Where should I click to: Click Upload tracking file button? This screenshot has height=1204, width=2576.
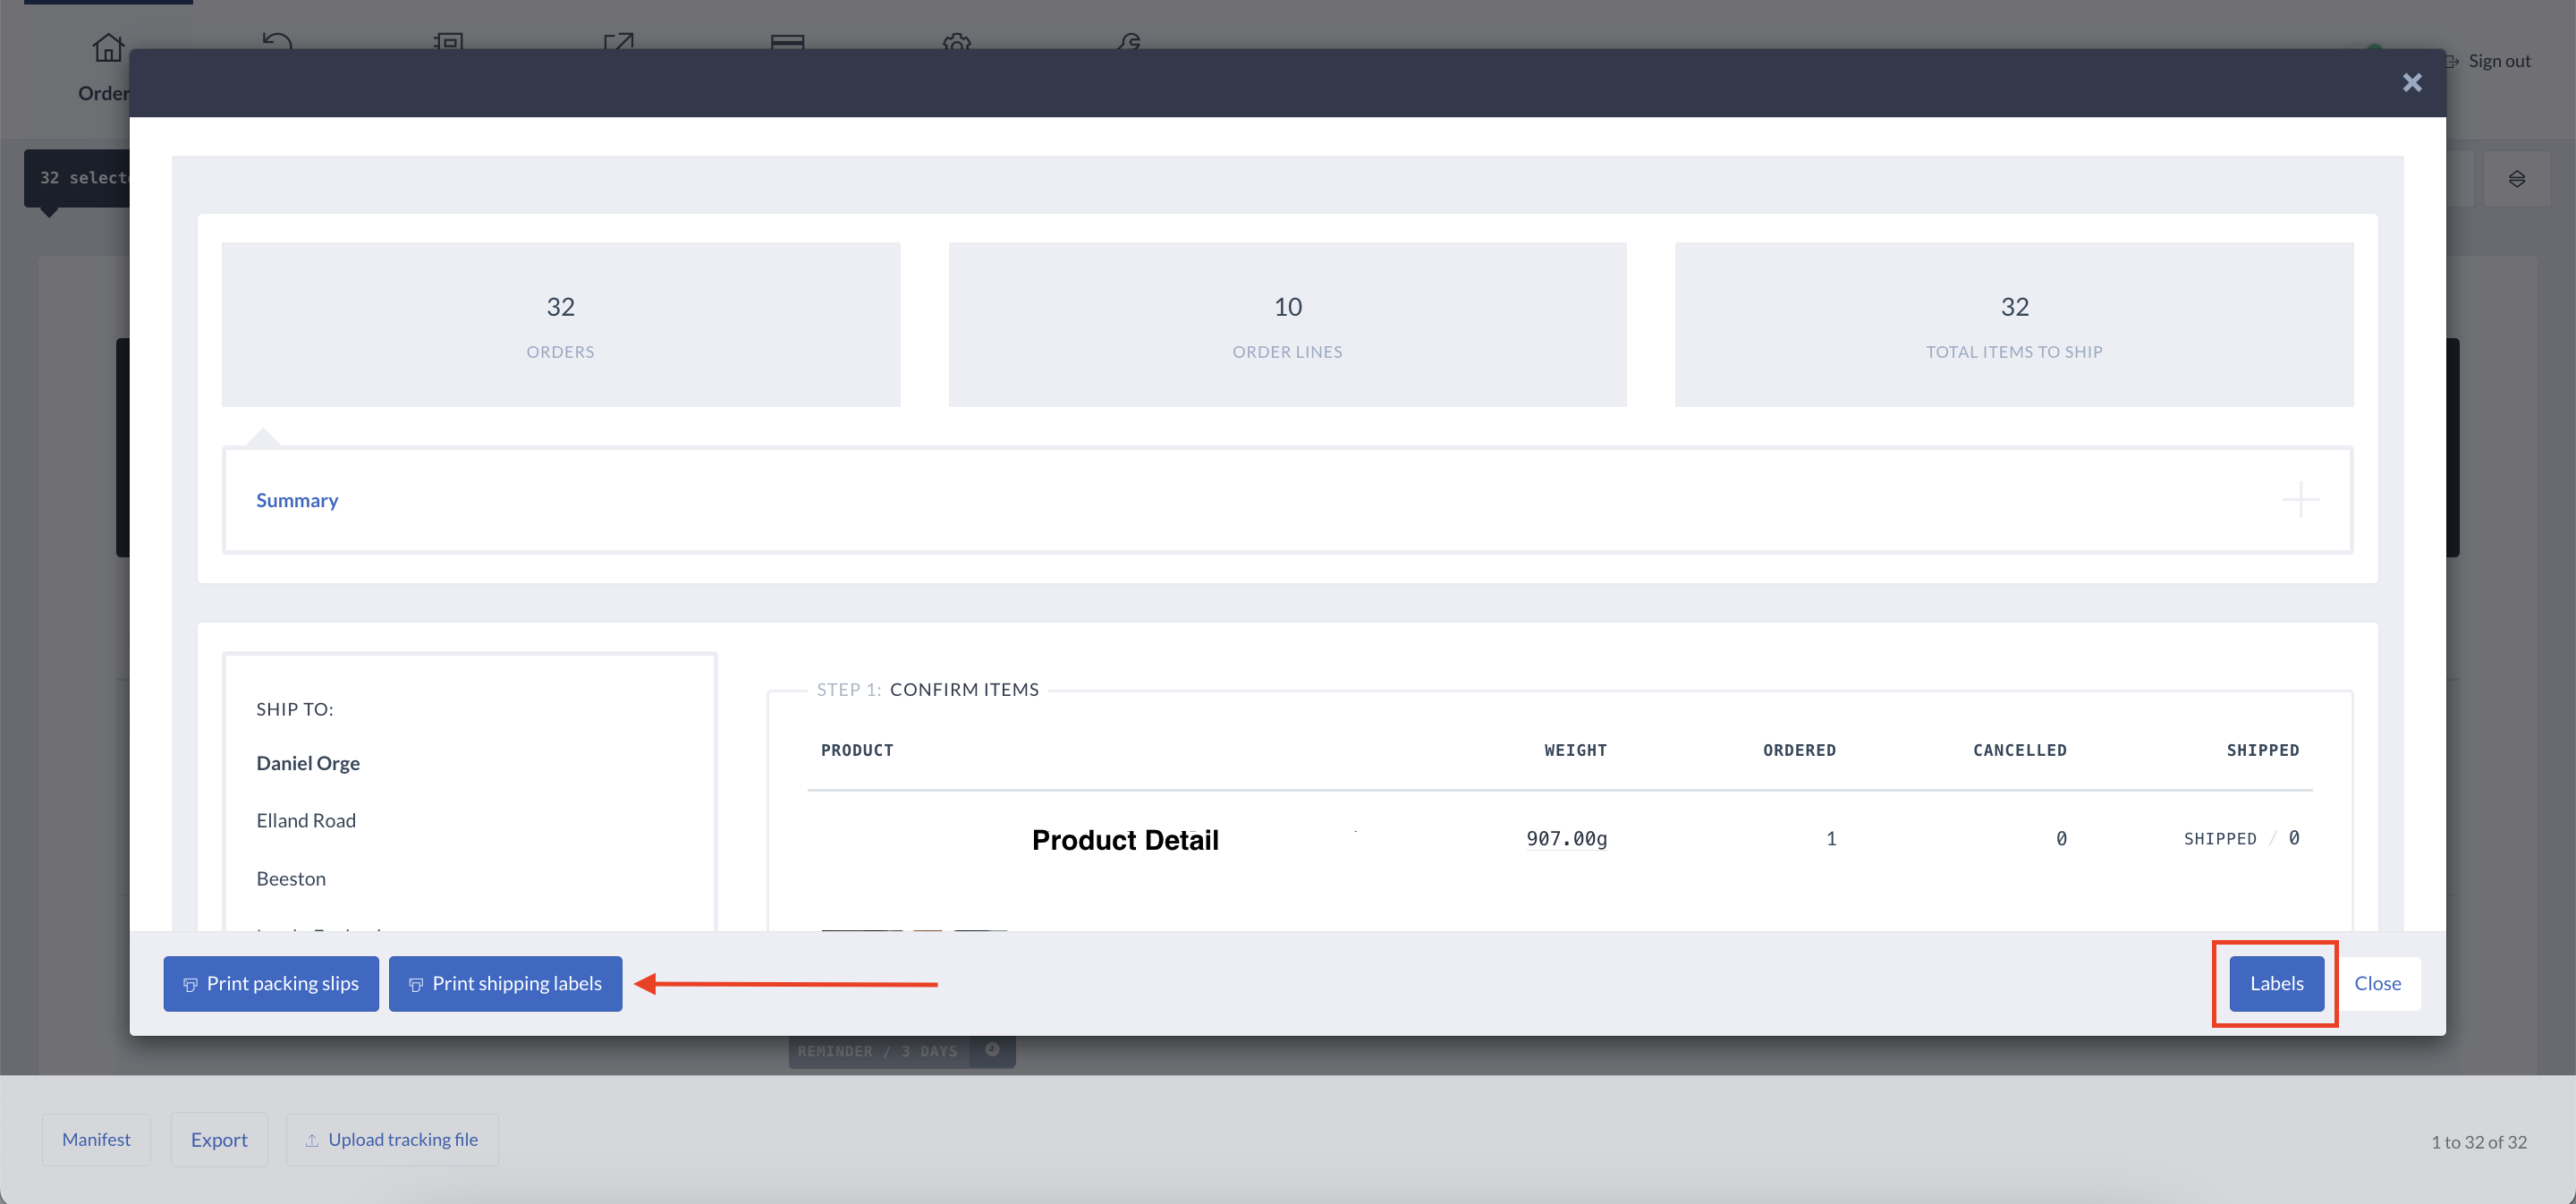point(392,1139)
